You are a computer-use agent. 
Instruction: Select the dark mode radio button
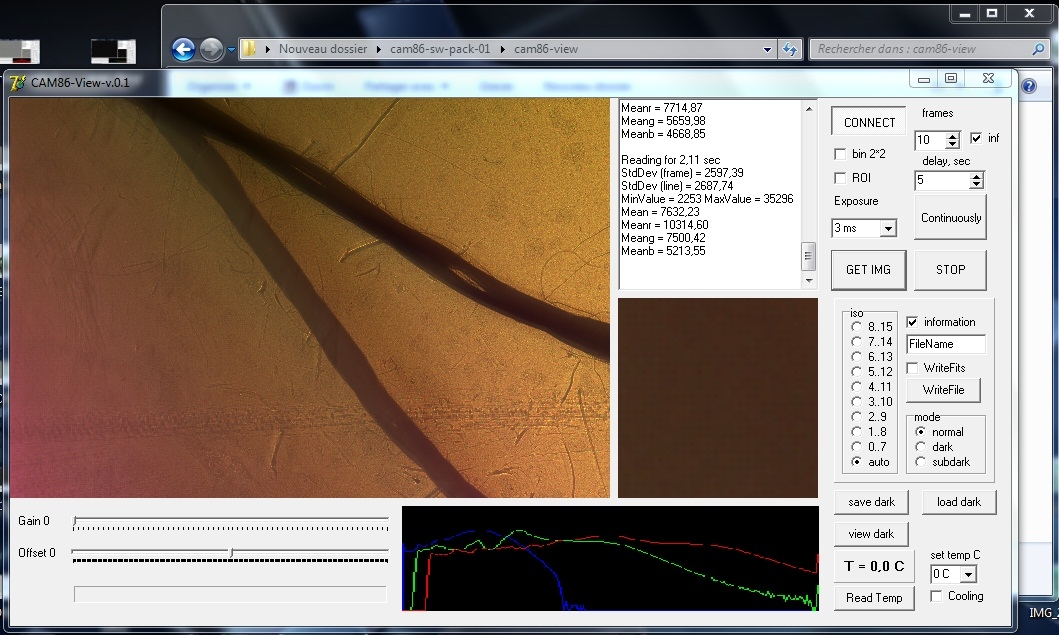[921, 447]
